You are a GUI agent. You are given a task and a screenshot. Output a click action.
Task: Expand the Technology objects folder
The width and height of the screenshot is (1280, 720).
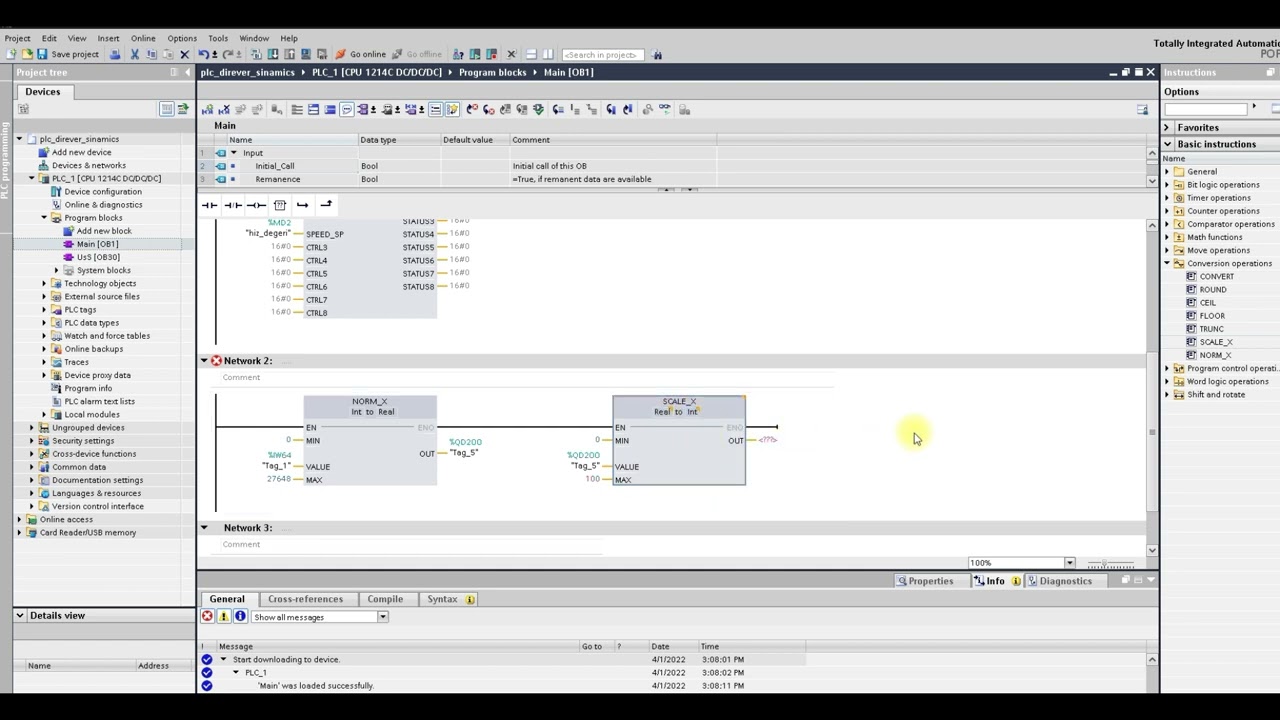click(44, 283)
